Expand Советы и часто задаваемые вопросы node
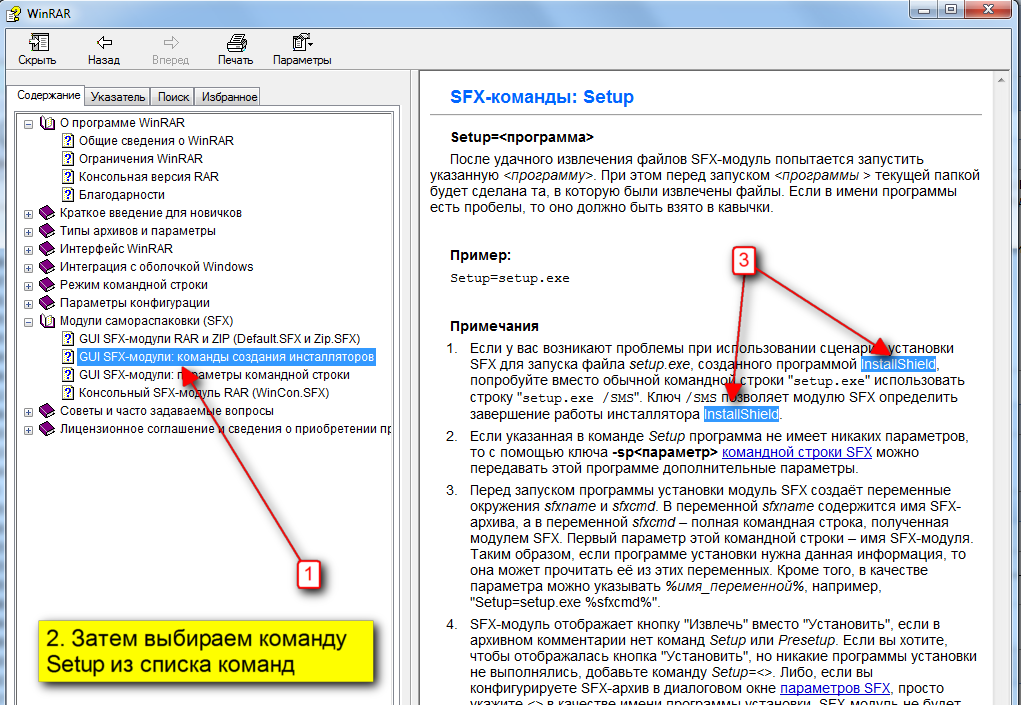The width and height of the screenshot is (1021, 705). pos(29,412)
